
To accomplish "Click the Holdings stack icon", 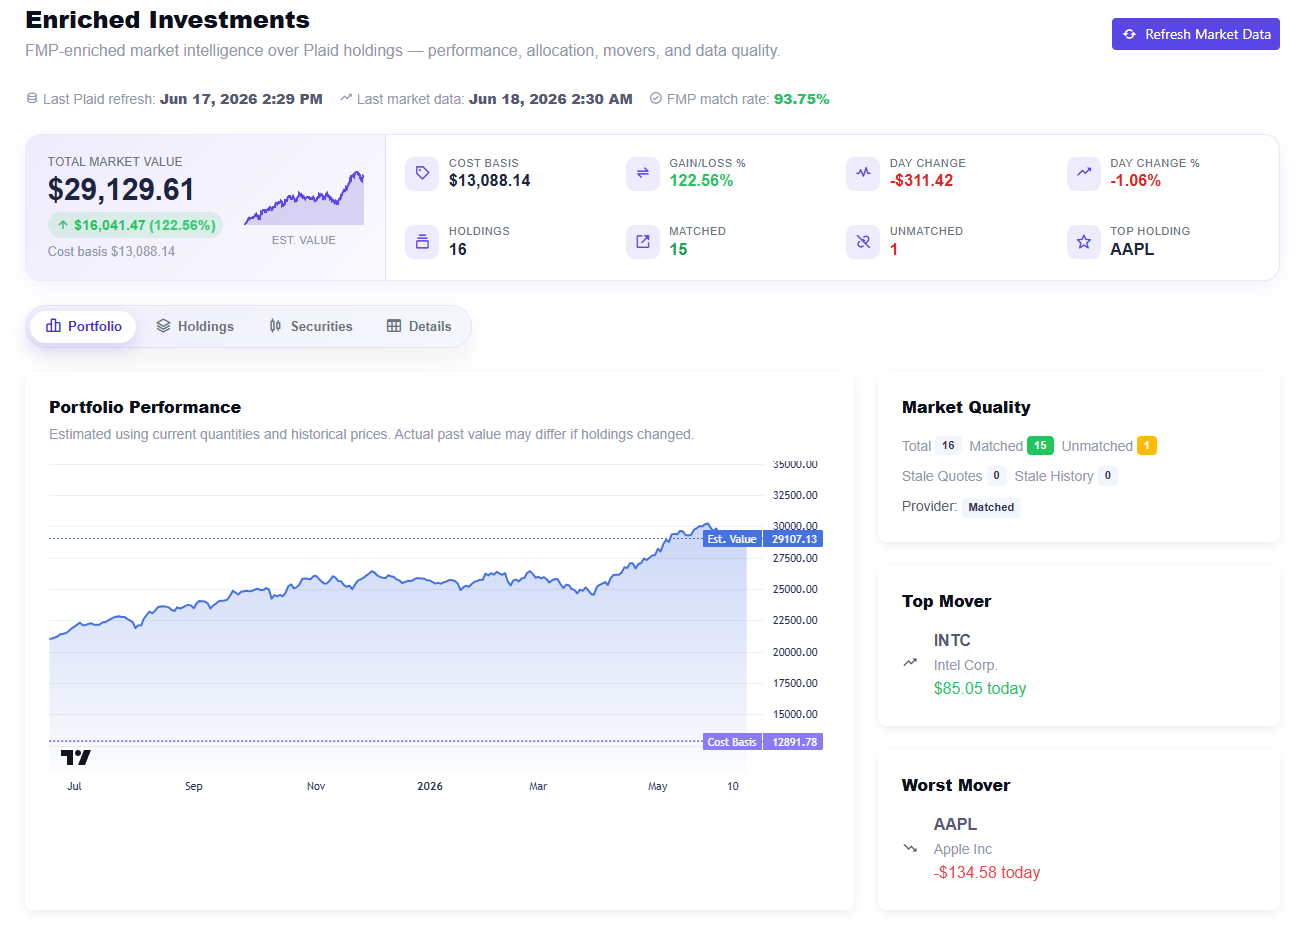I will click(x=422, y=241).
